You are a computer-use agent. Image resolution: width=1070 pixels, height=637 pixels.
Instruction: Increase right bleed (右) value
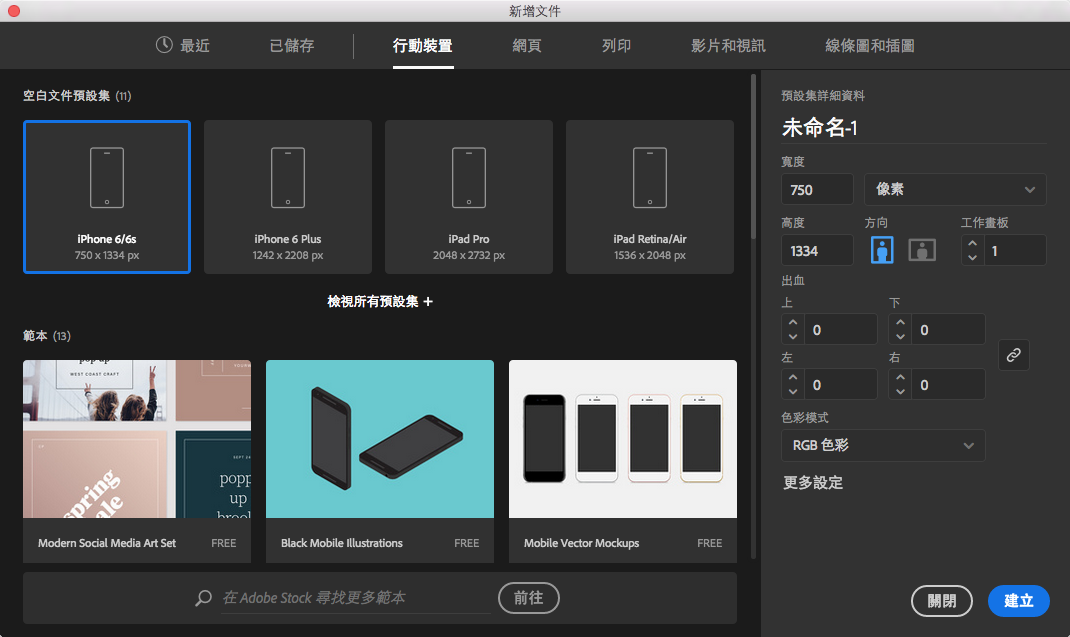coord(900,378)
